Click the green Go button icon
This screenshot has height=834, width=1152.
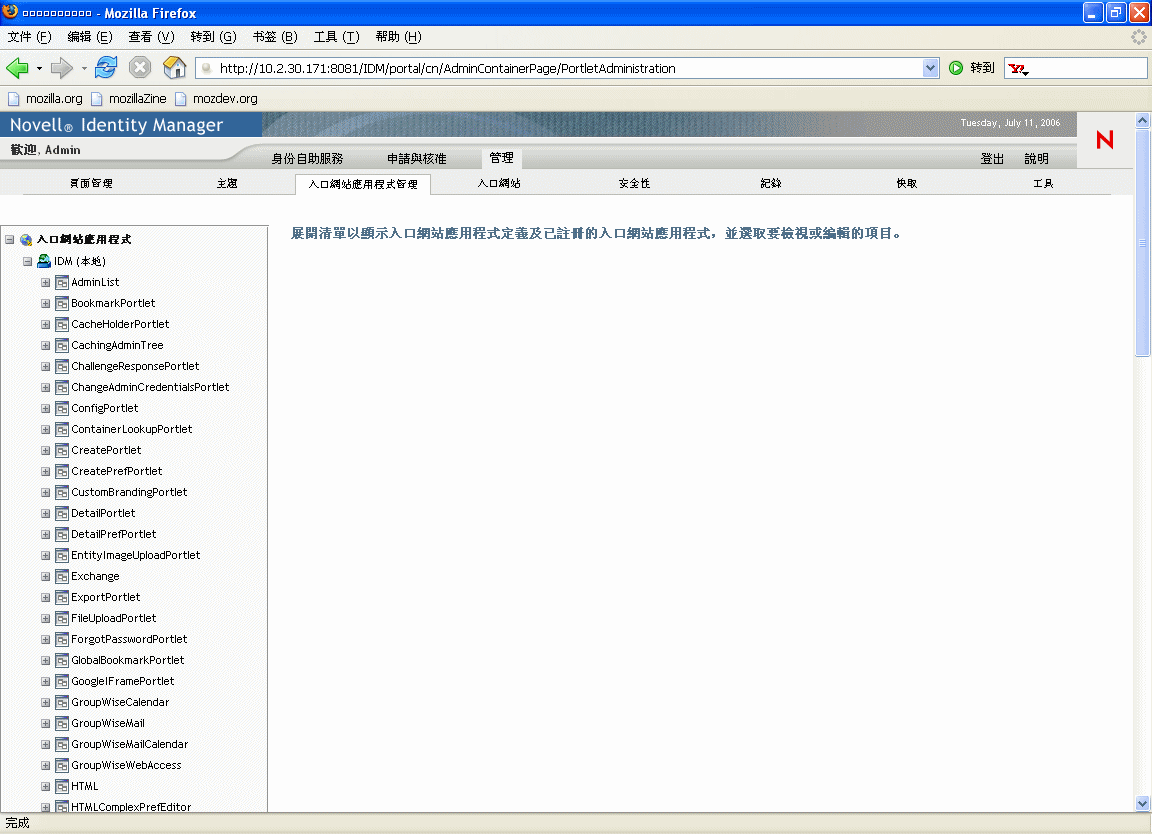pyautogui.click(x=956, y=68)
